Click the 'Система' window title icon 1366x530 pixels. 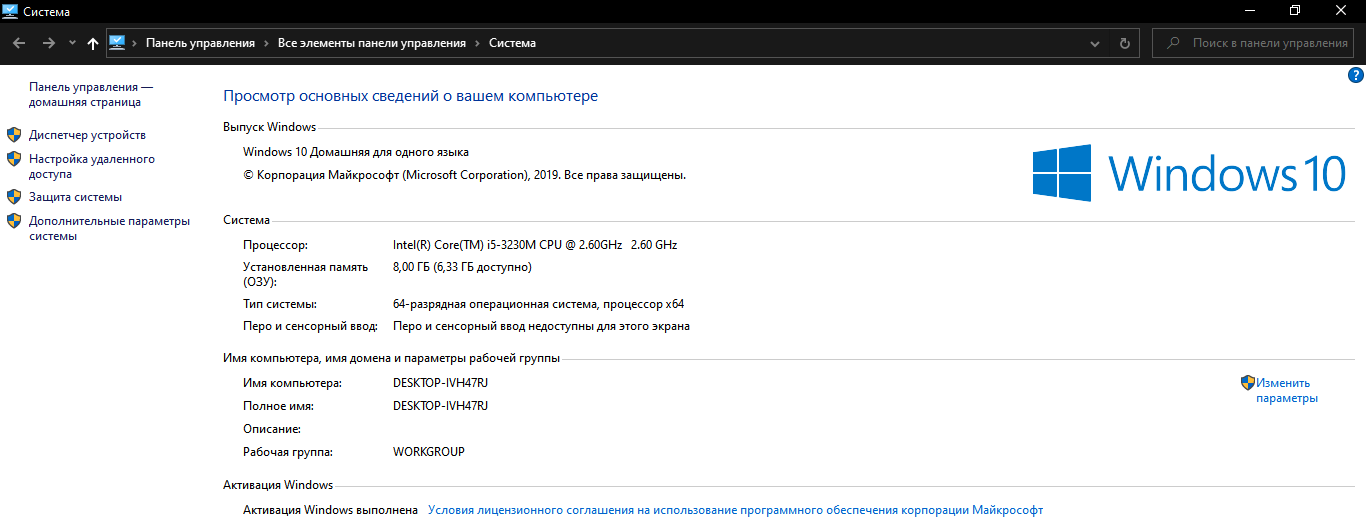pyautogui.click(x=11, y=10)
